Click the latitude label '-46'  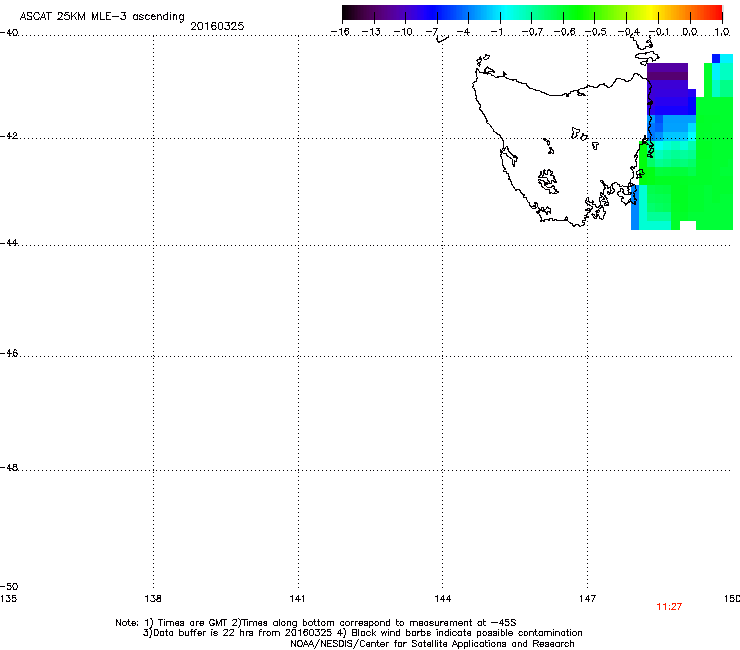point(9,353)
